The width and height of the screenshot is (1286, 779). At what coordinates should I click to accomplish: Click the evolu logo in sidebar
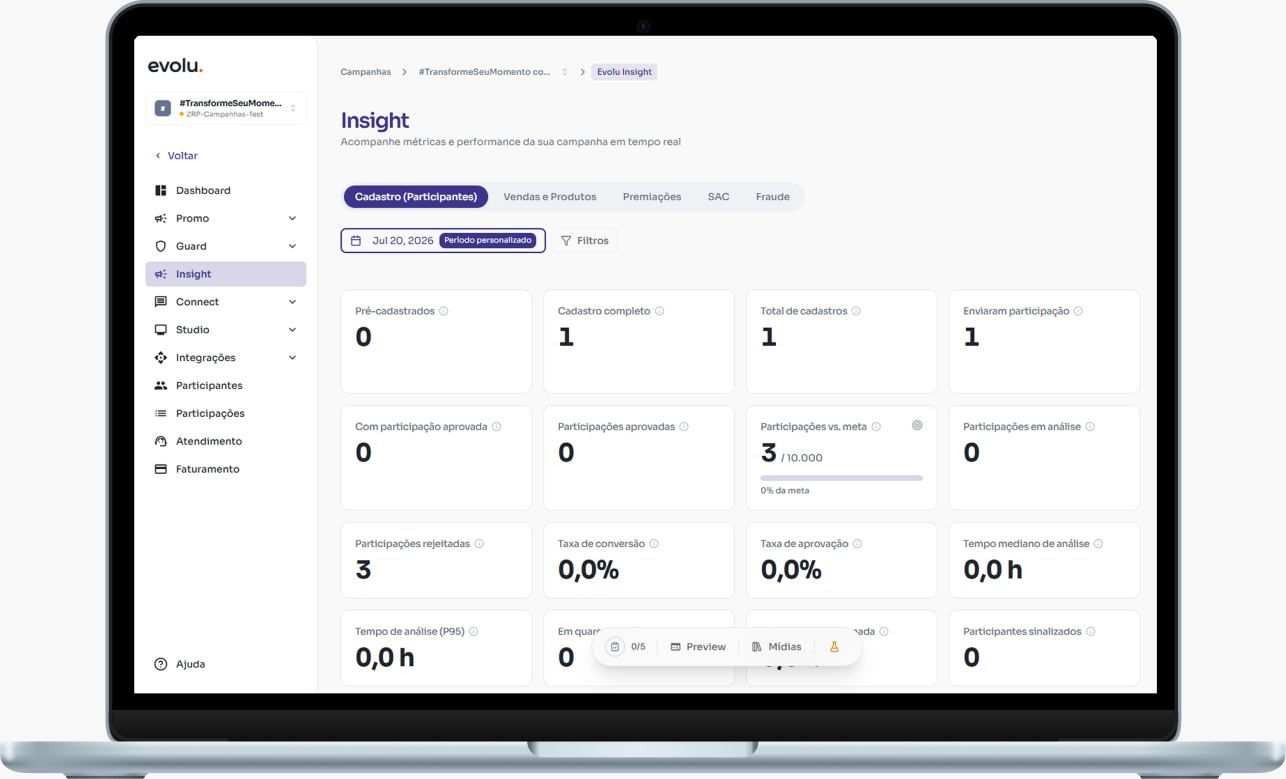coord(175,66)
